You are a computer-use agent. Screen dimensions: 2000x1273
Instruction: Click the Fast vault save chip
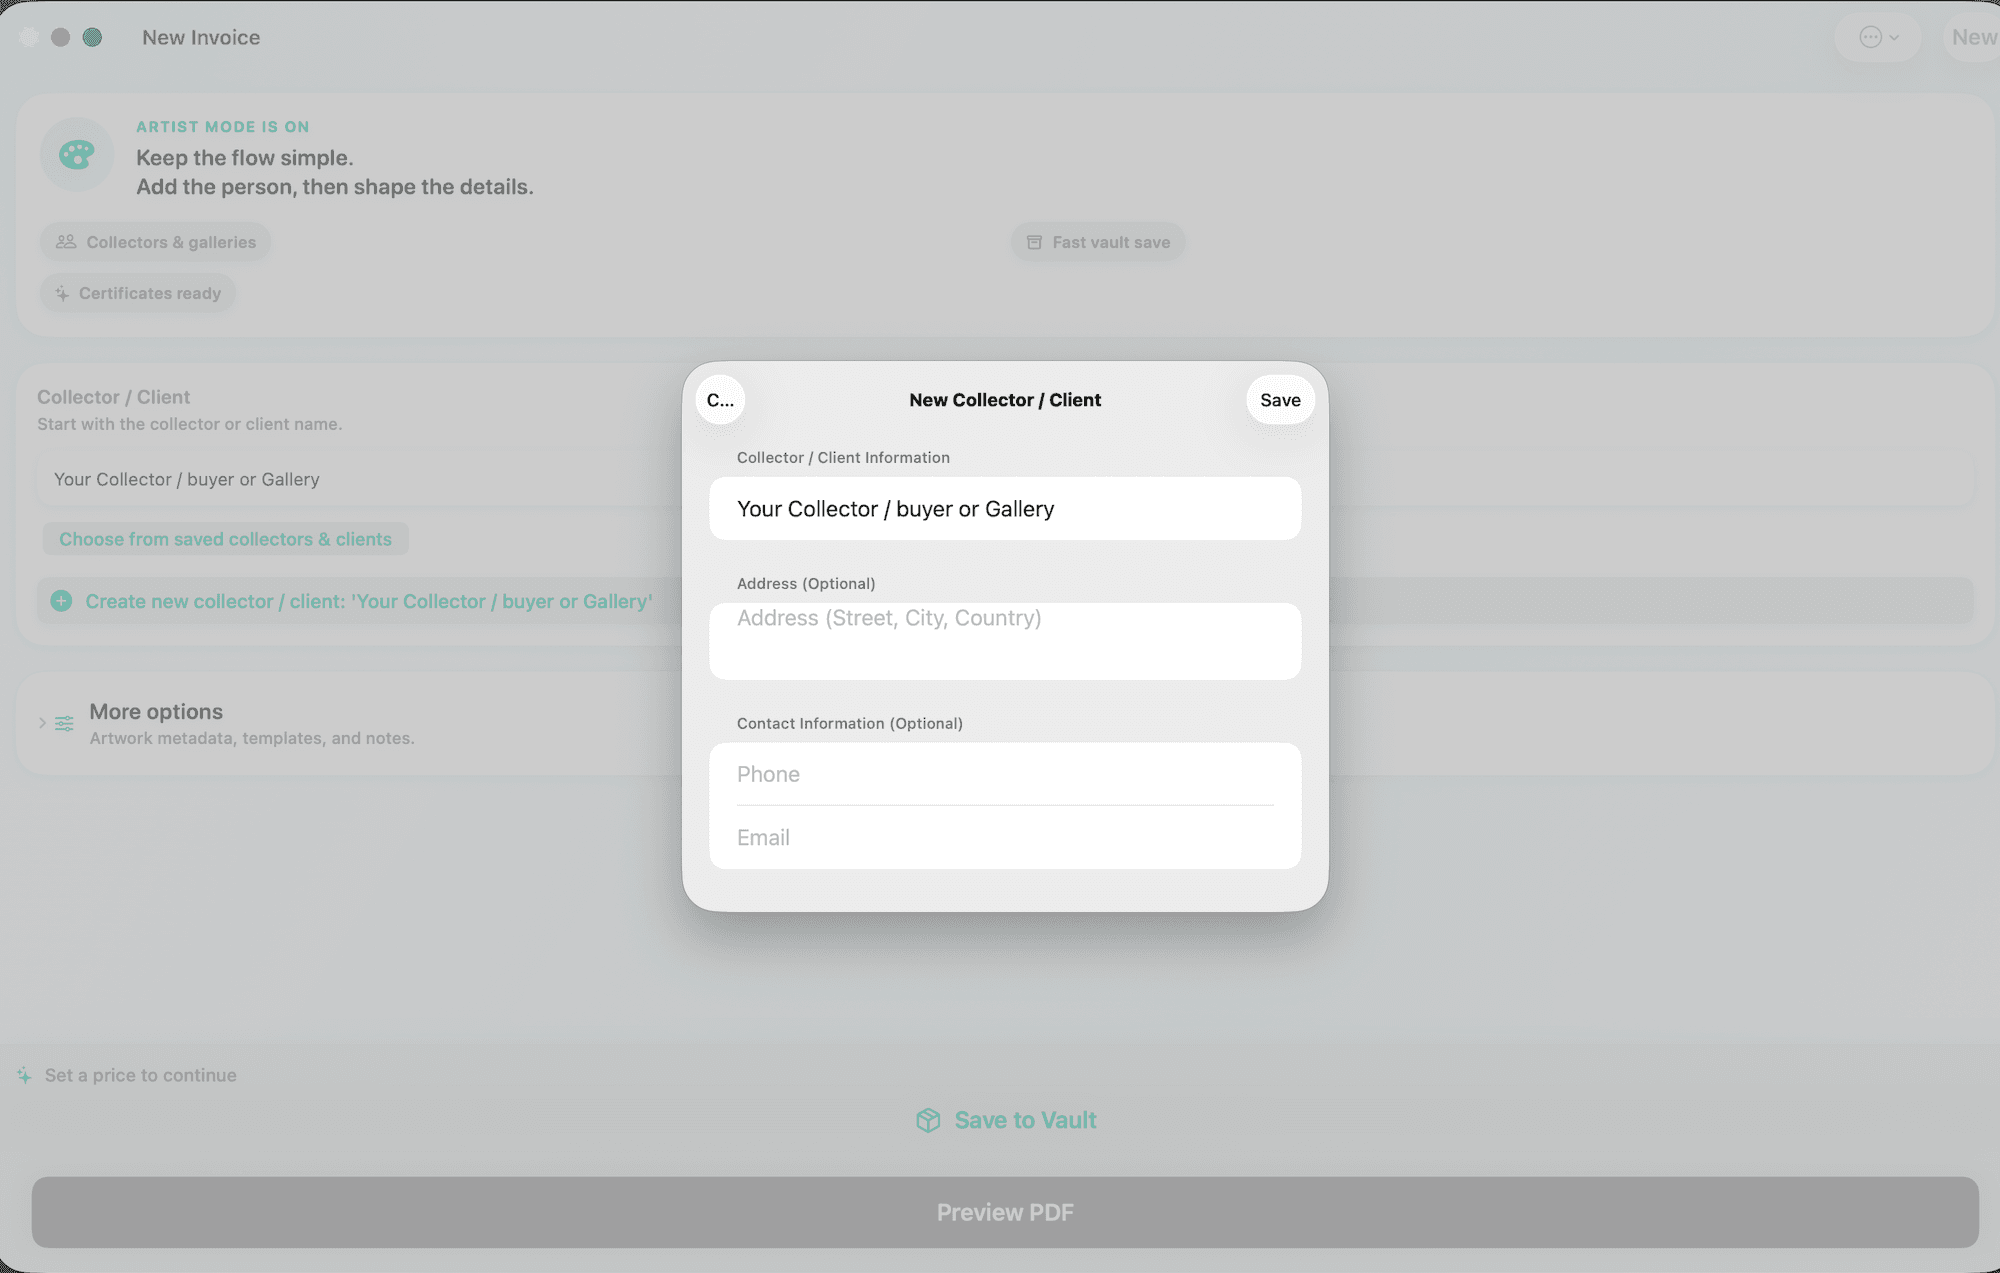1098,242
